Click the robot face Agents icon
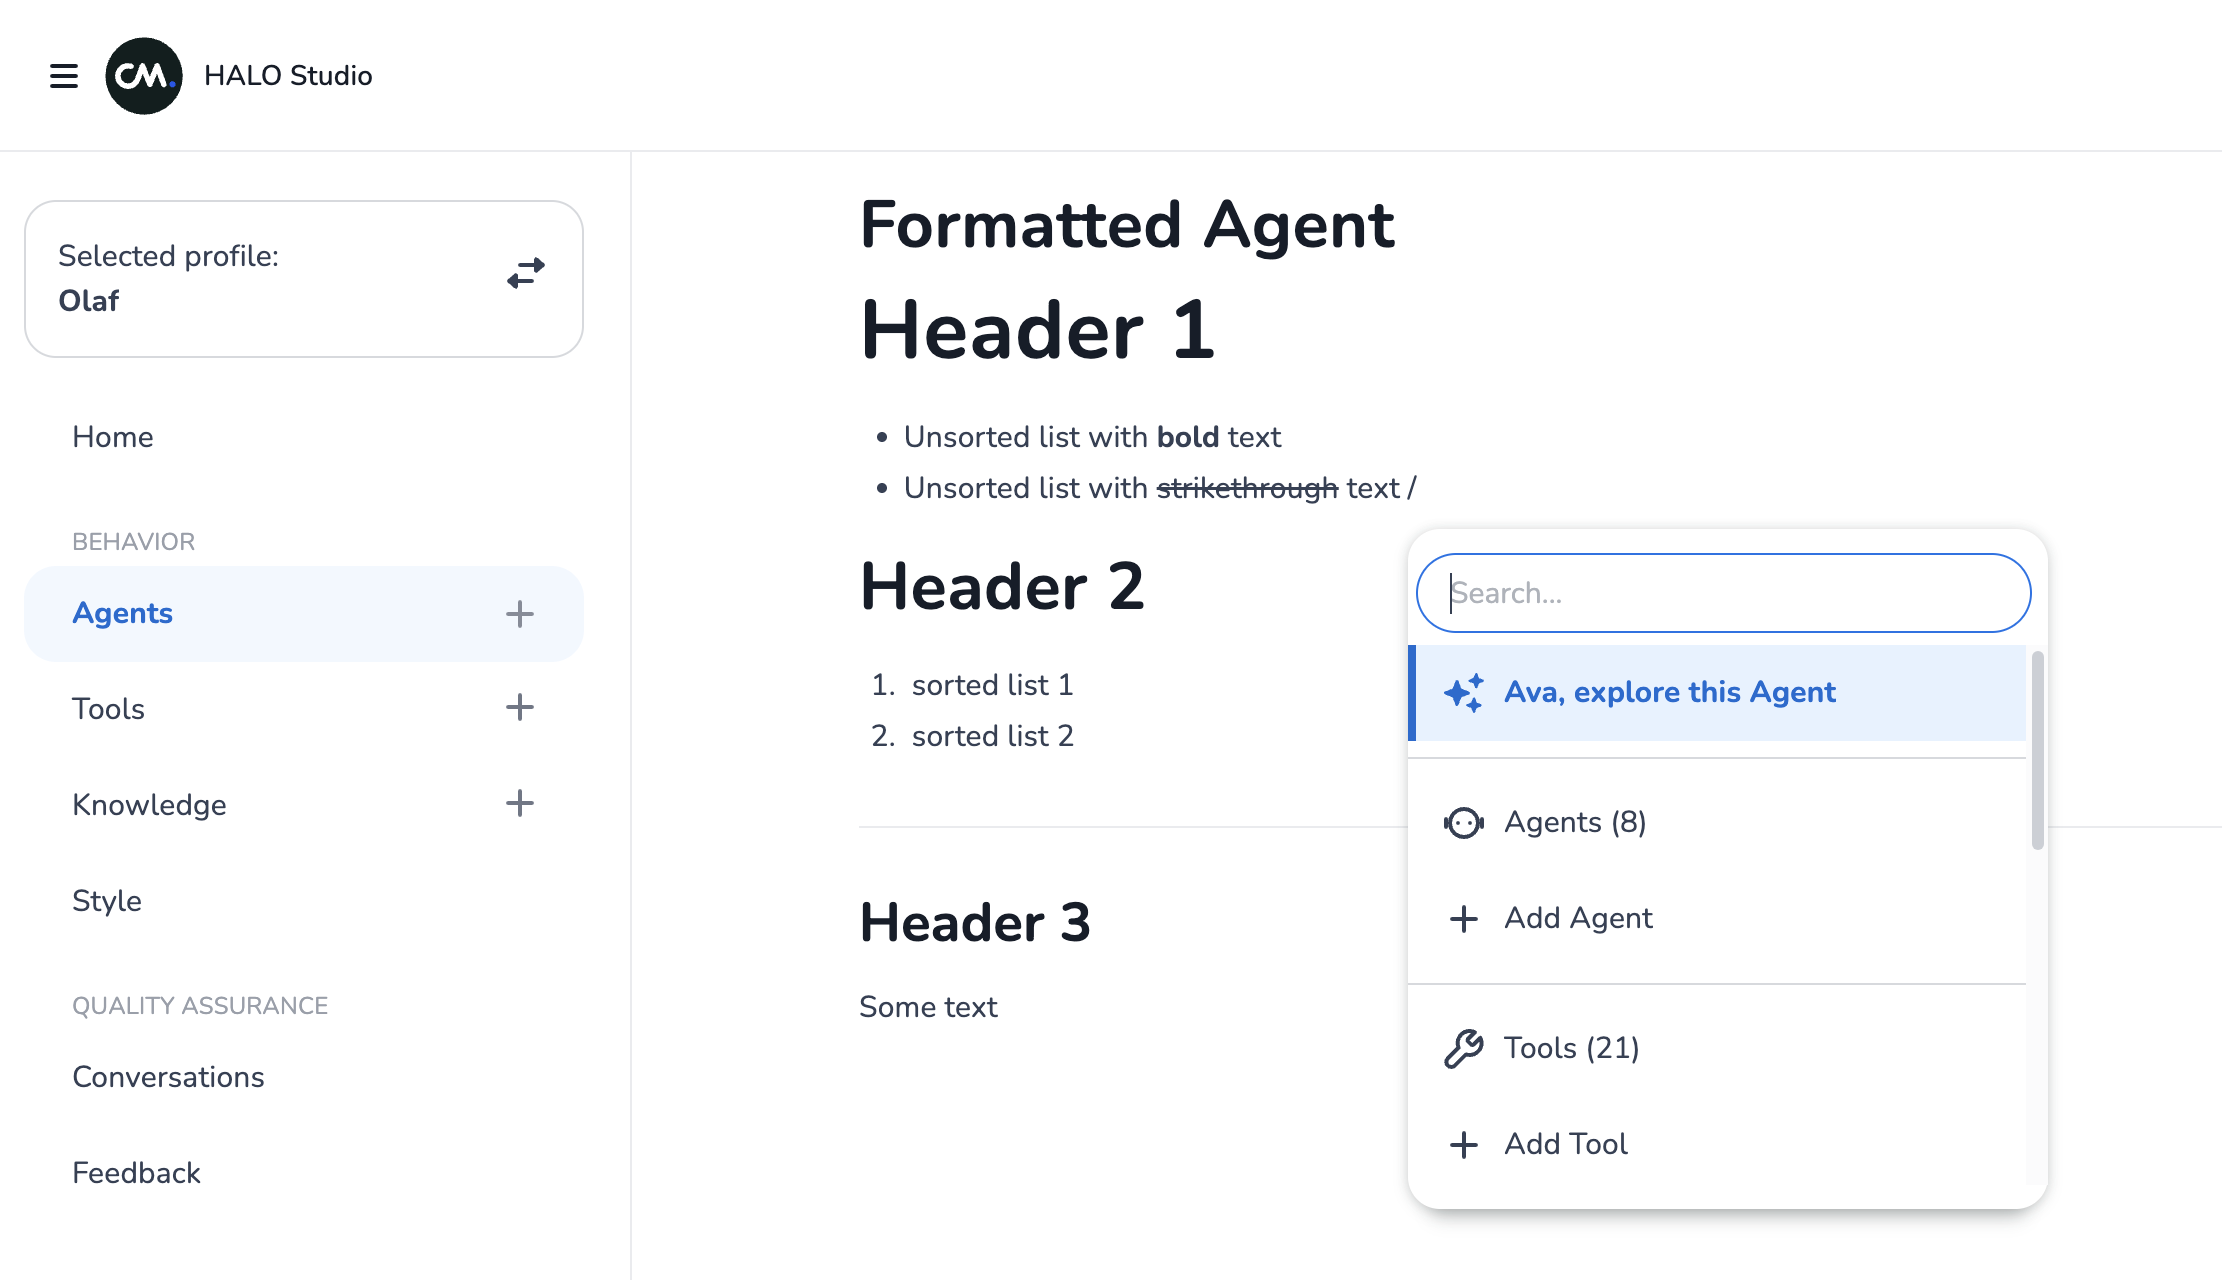The image size is (2222, 1280). (x=1464, y=822)
